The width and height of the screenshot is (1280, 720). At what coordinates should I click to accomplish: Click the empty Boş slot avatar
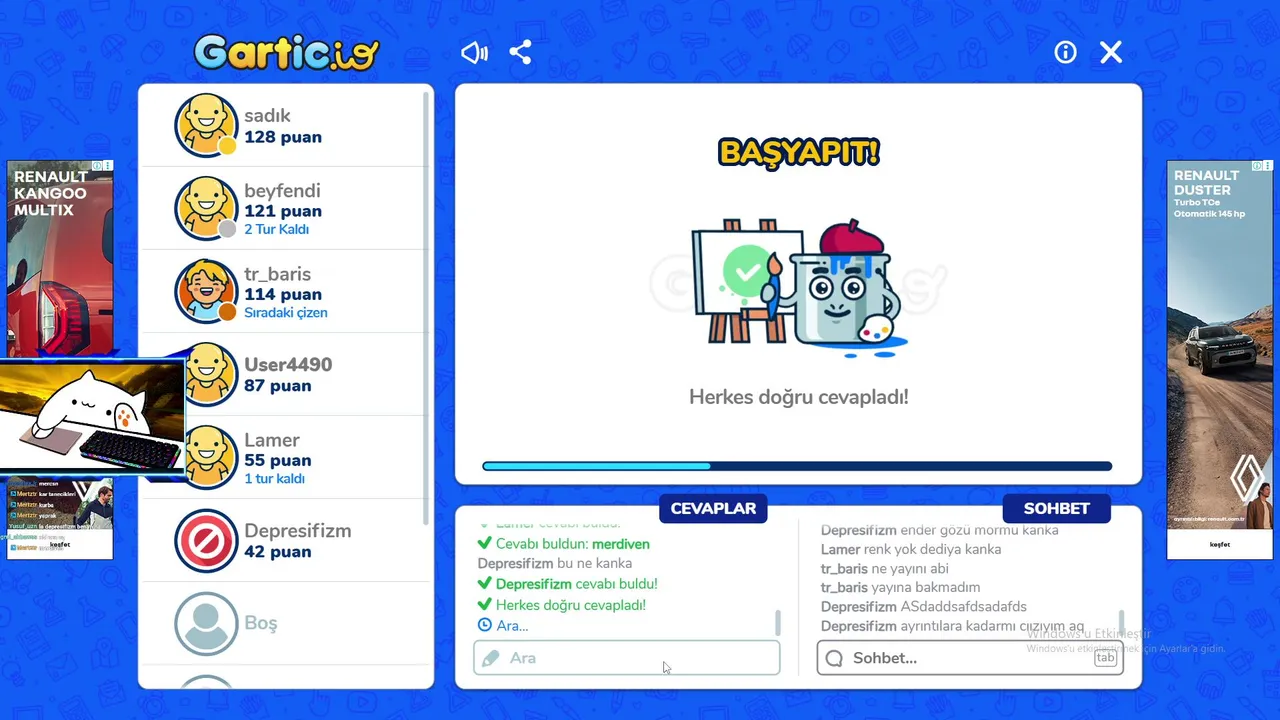207,623
